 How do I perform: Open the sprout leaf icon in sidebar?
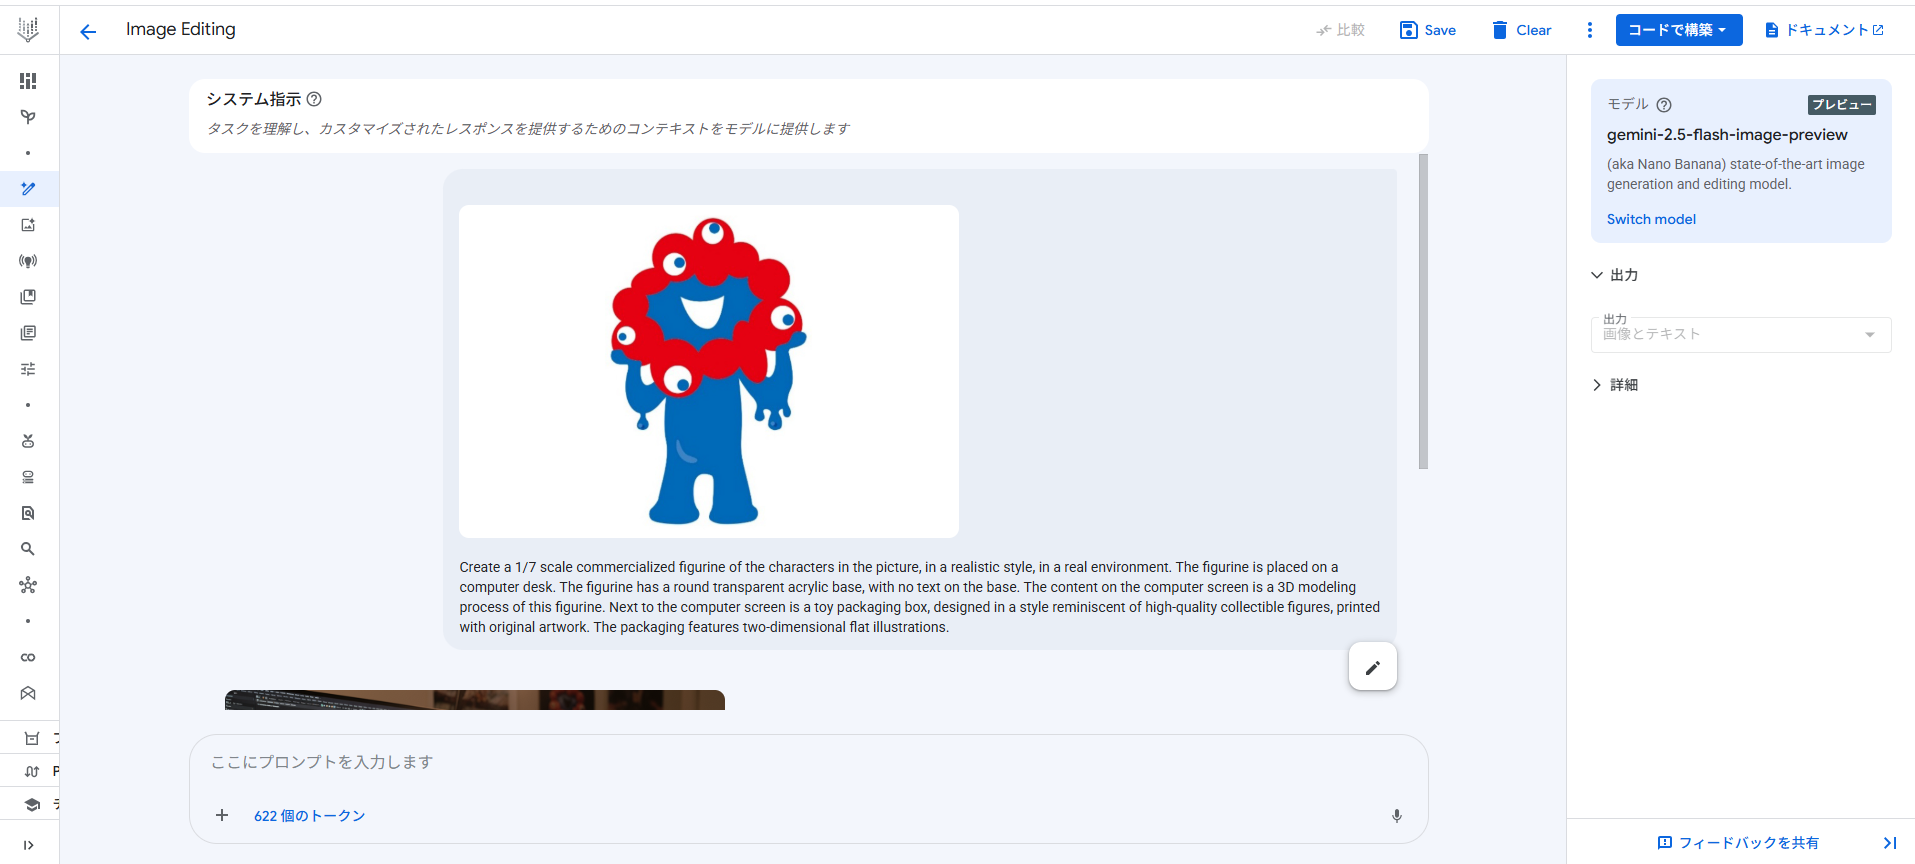tap(28, 117)
